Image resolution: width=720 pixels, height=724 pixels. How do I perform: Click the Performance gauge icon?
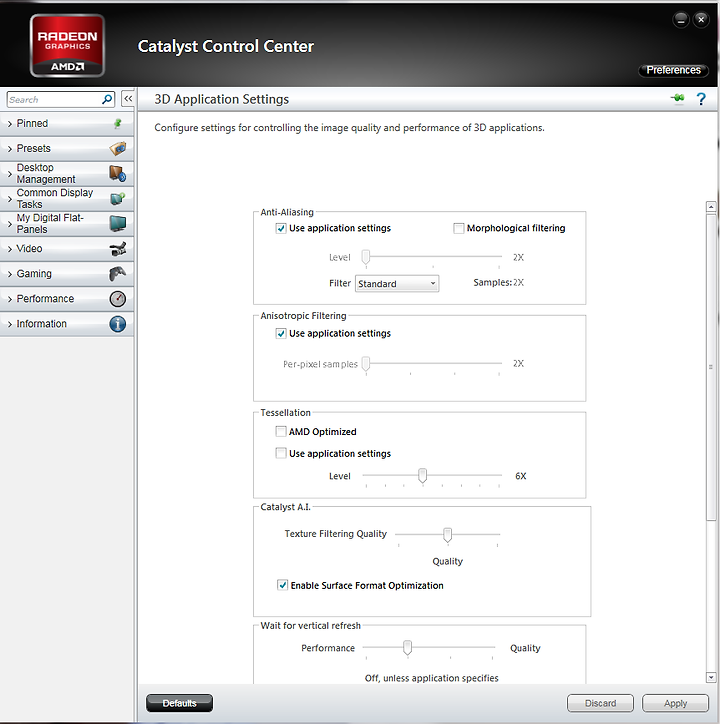(118, 299)
